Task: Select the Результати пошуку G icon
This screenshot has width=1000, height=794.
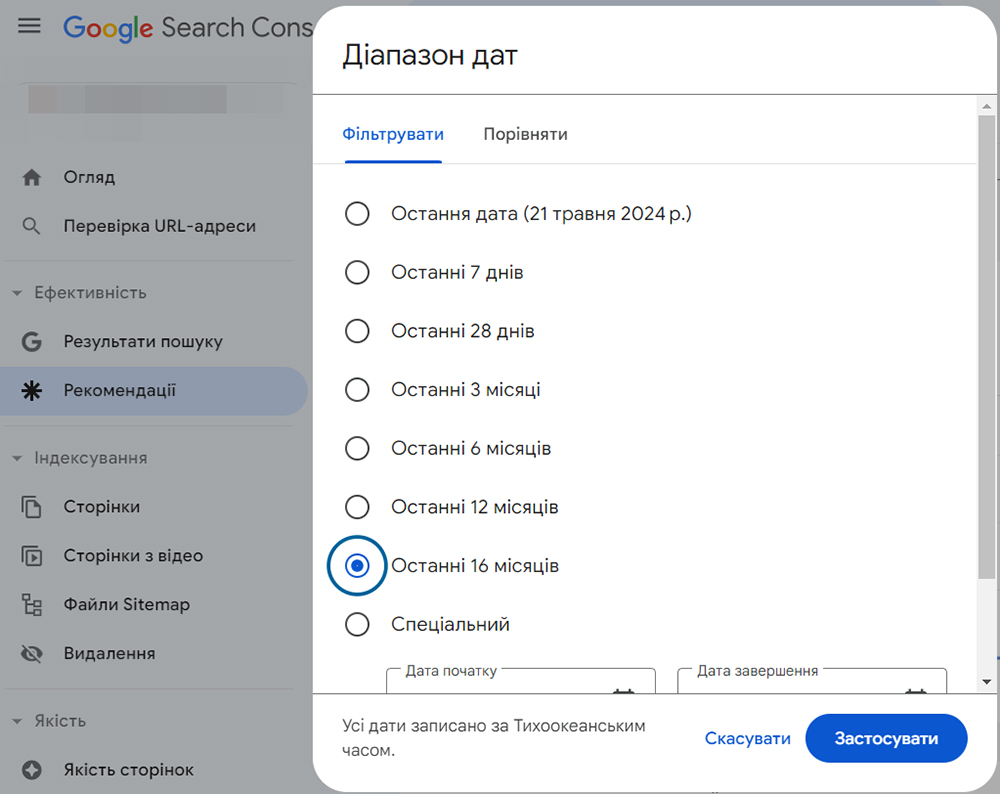Action: (x=31, y=341)
